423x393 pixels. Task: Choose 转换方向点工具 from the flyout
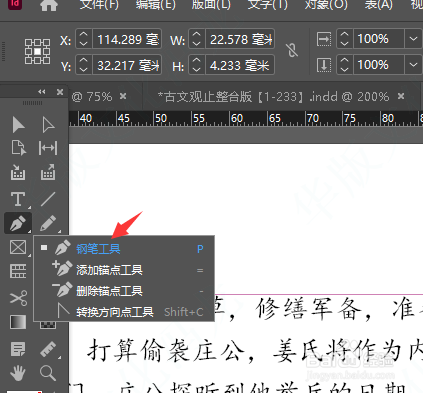pos(124,312)
